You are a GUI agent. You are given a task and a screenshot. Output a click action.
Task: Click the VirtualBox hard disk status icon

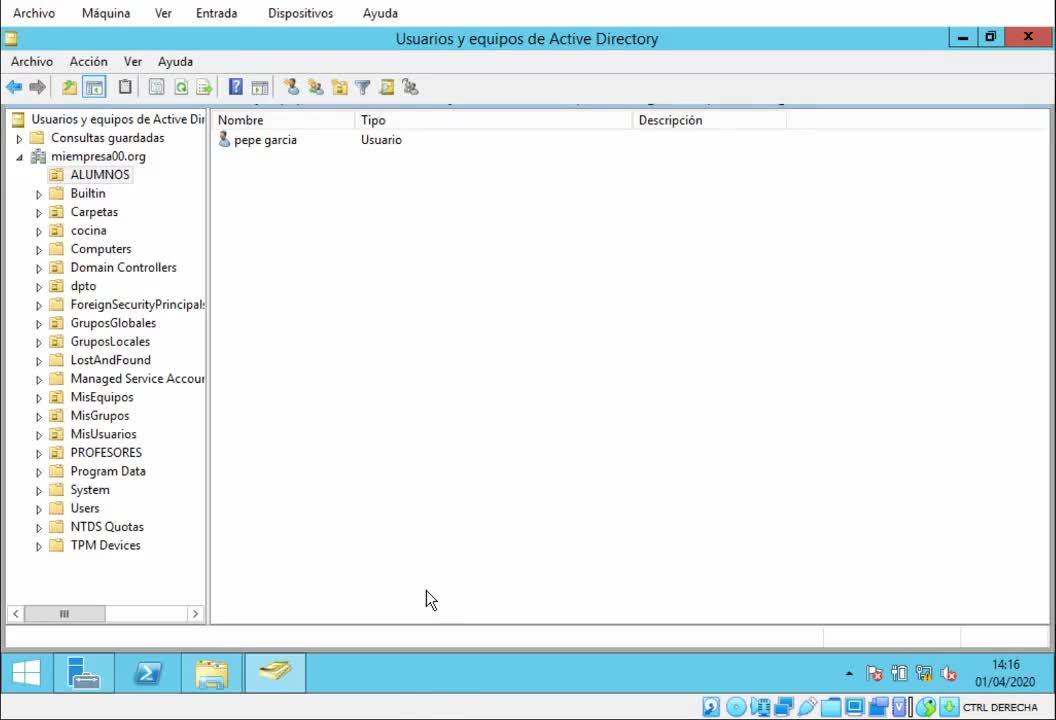pyautogui.click(x=711, y=707)
